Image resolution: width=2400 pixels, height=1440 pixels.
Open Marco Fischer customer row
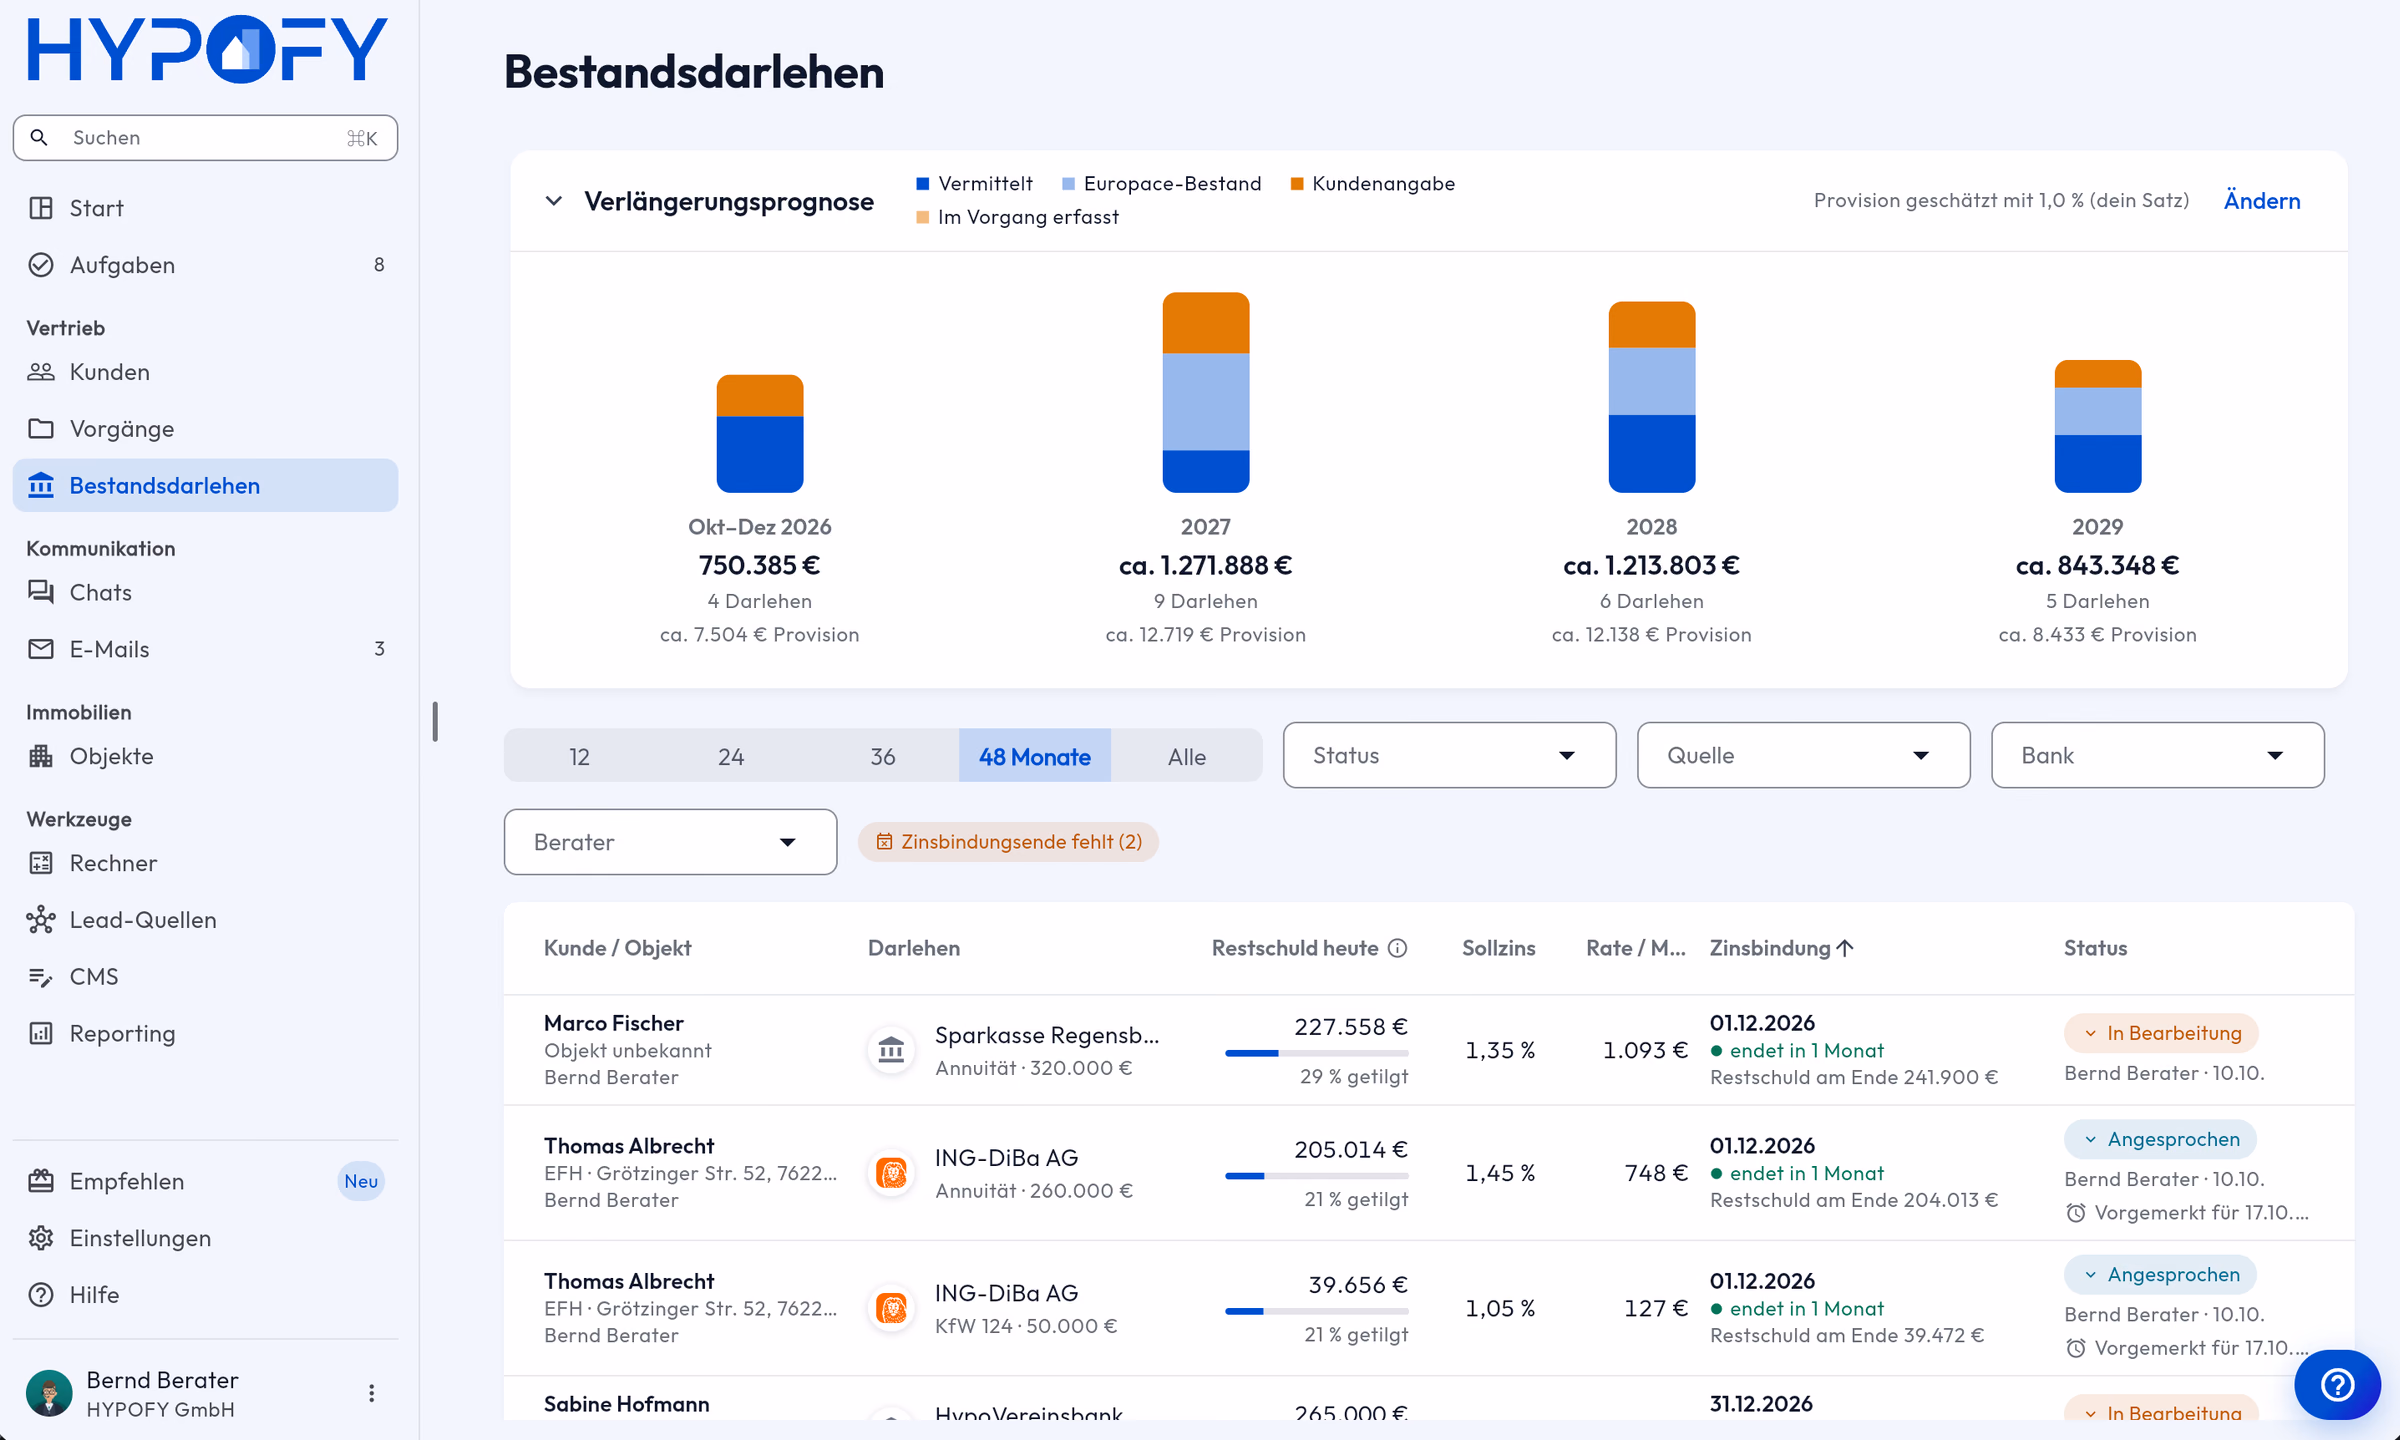point(1429,1050)
